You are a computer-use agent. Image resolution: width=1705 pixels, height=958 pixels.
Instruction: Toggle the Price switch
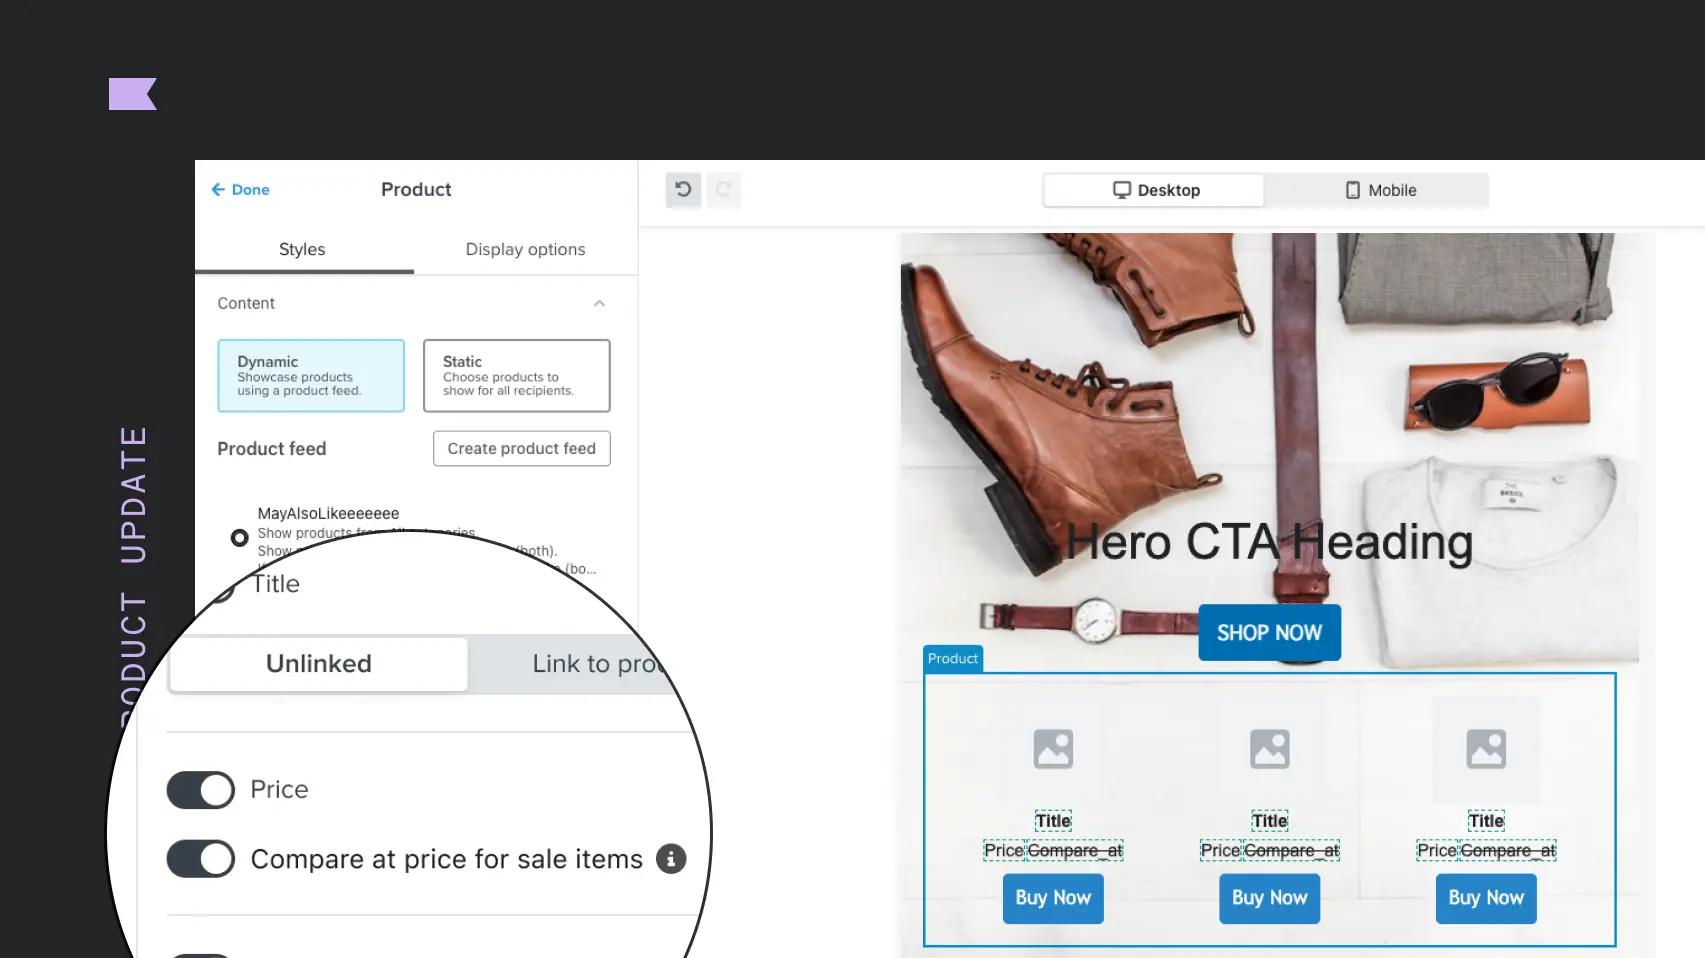tap(201, 789)
